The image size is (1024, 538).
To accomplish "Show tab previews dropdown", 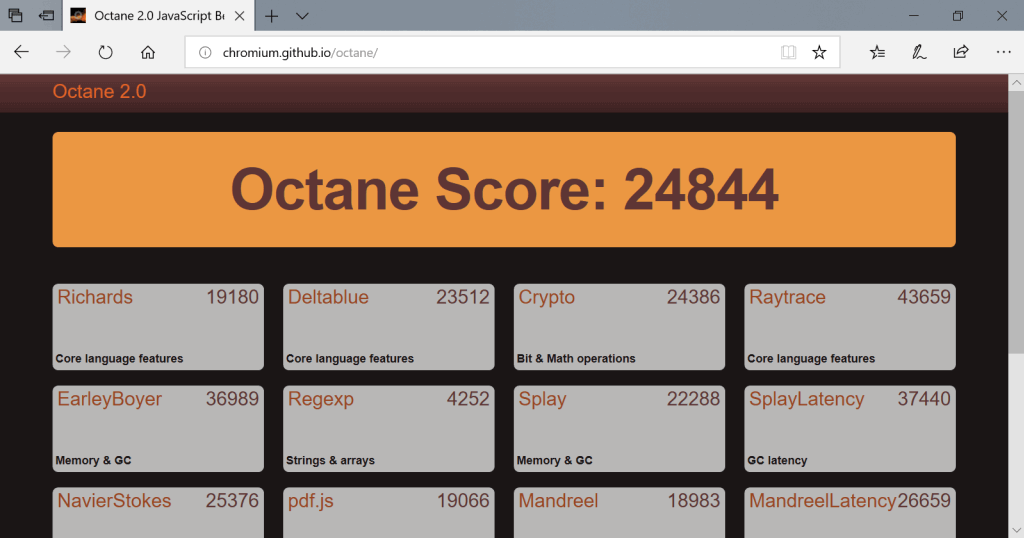I will [302, 16].
